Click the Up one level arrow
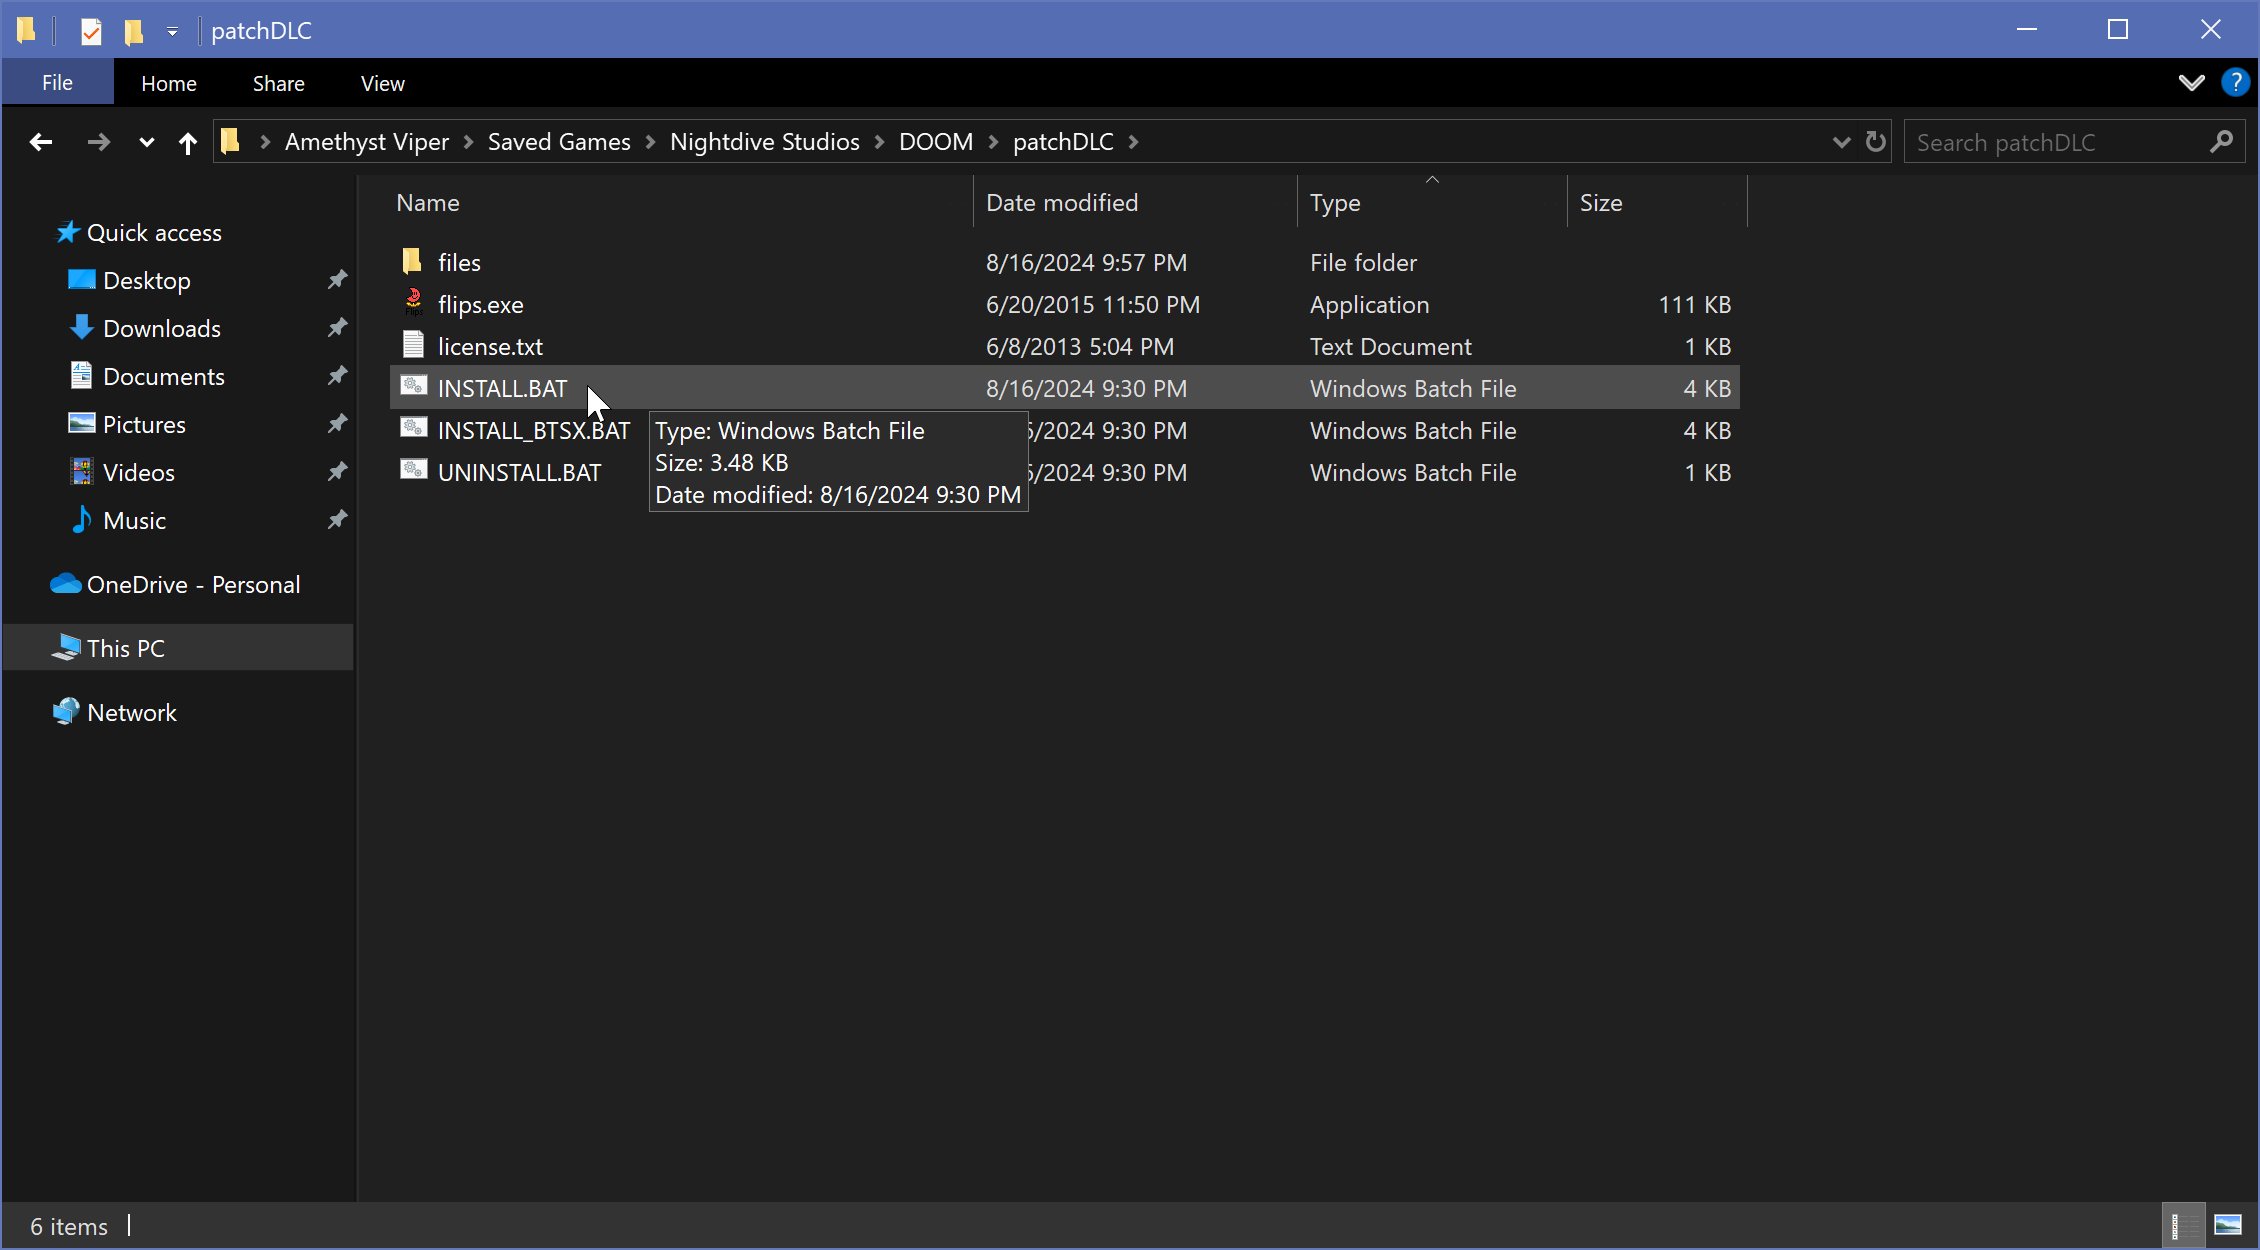 tap(187, 143)
